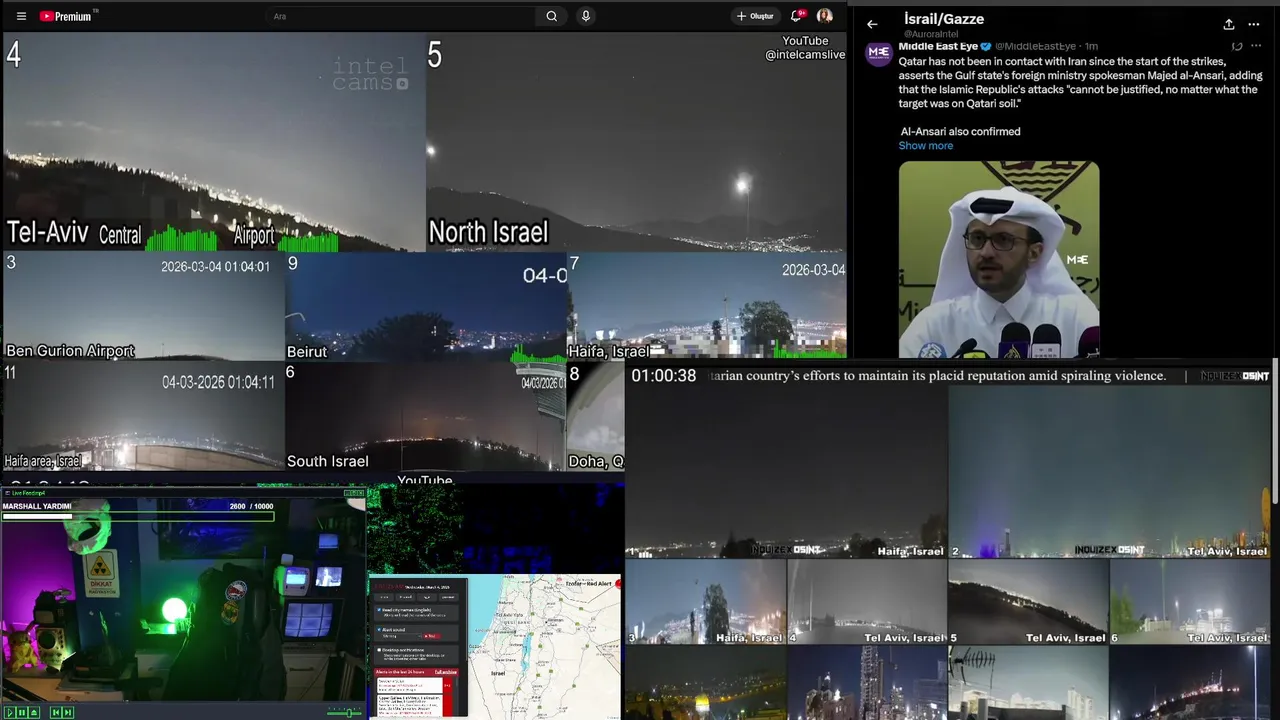Click the @intelcamslive YouTube watermark text
1280x720 pixels.
[805, 48]
